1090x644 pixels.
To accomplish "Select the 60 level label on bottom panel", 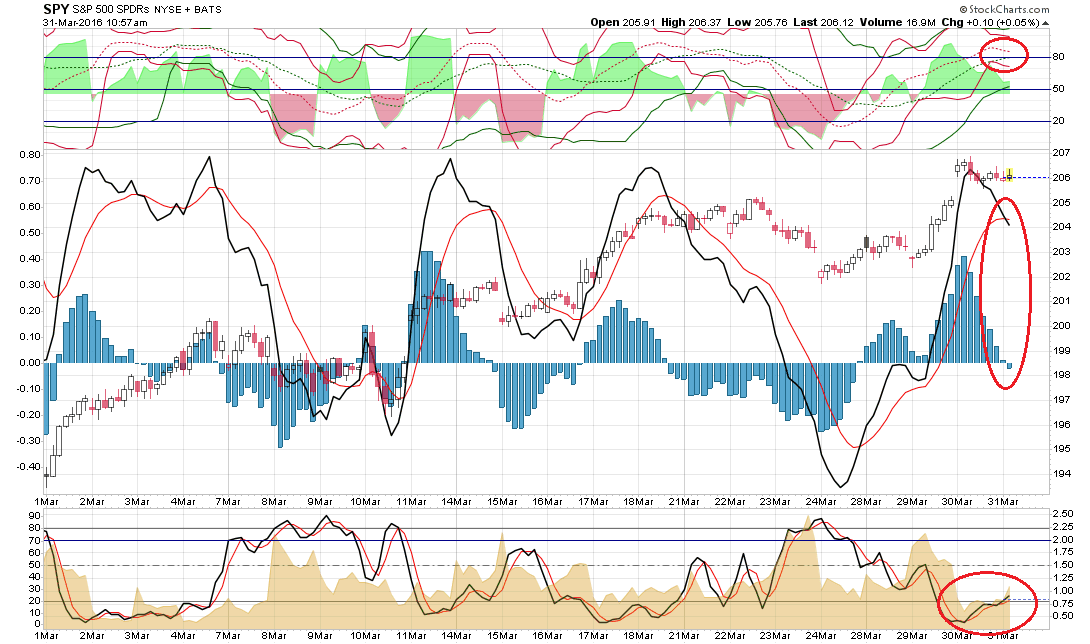I will click(x=34, y=552).
